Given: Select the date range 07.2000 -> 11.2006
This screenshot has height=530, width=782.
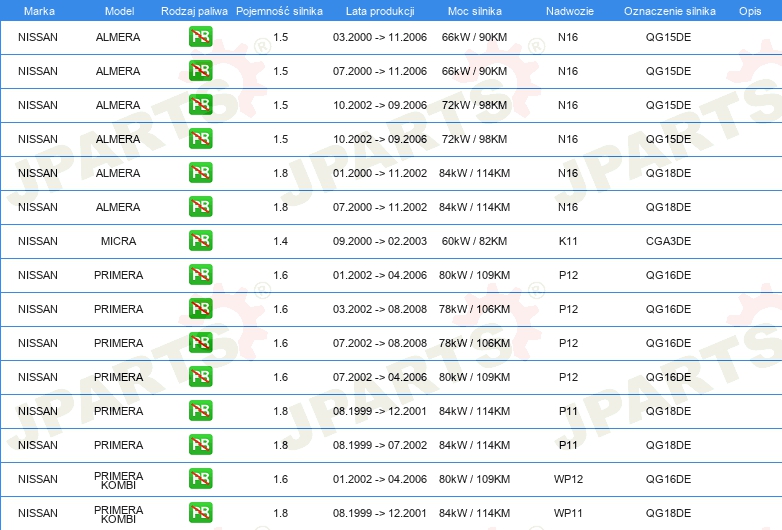Looking at the screenshot, I should pyautogui.click(x=380, y=71).
